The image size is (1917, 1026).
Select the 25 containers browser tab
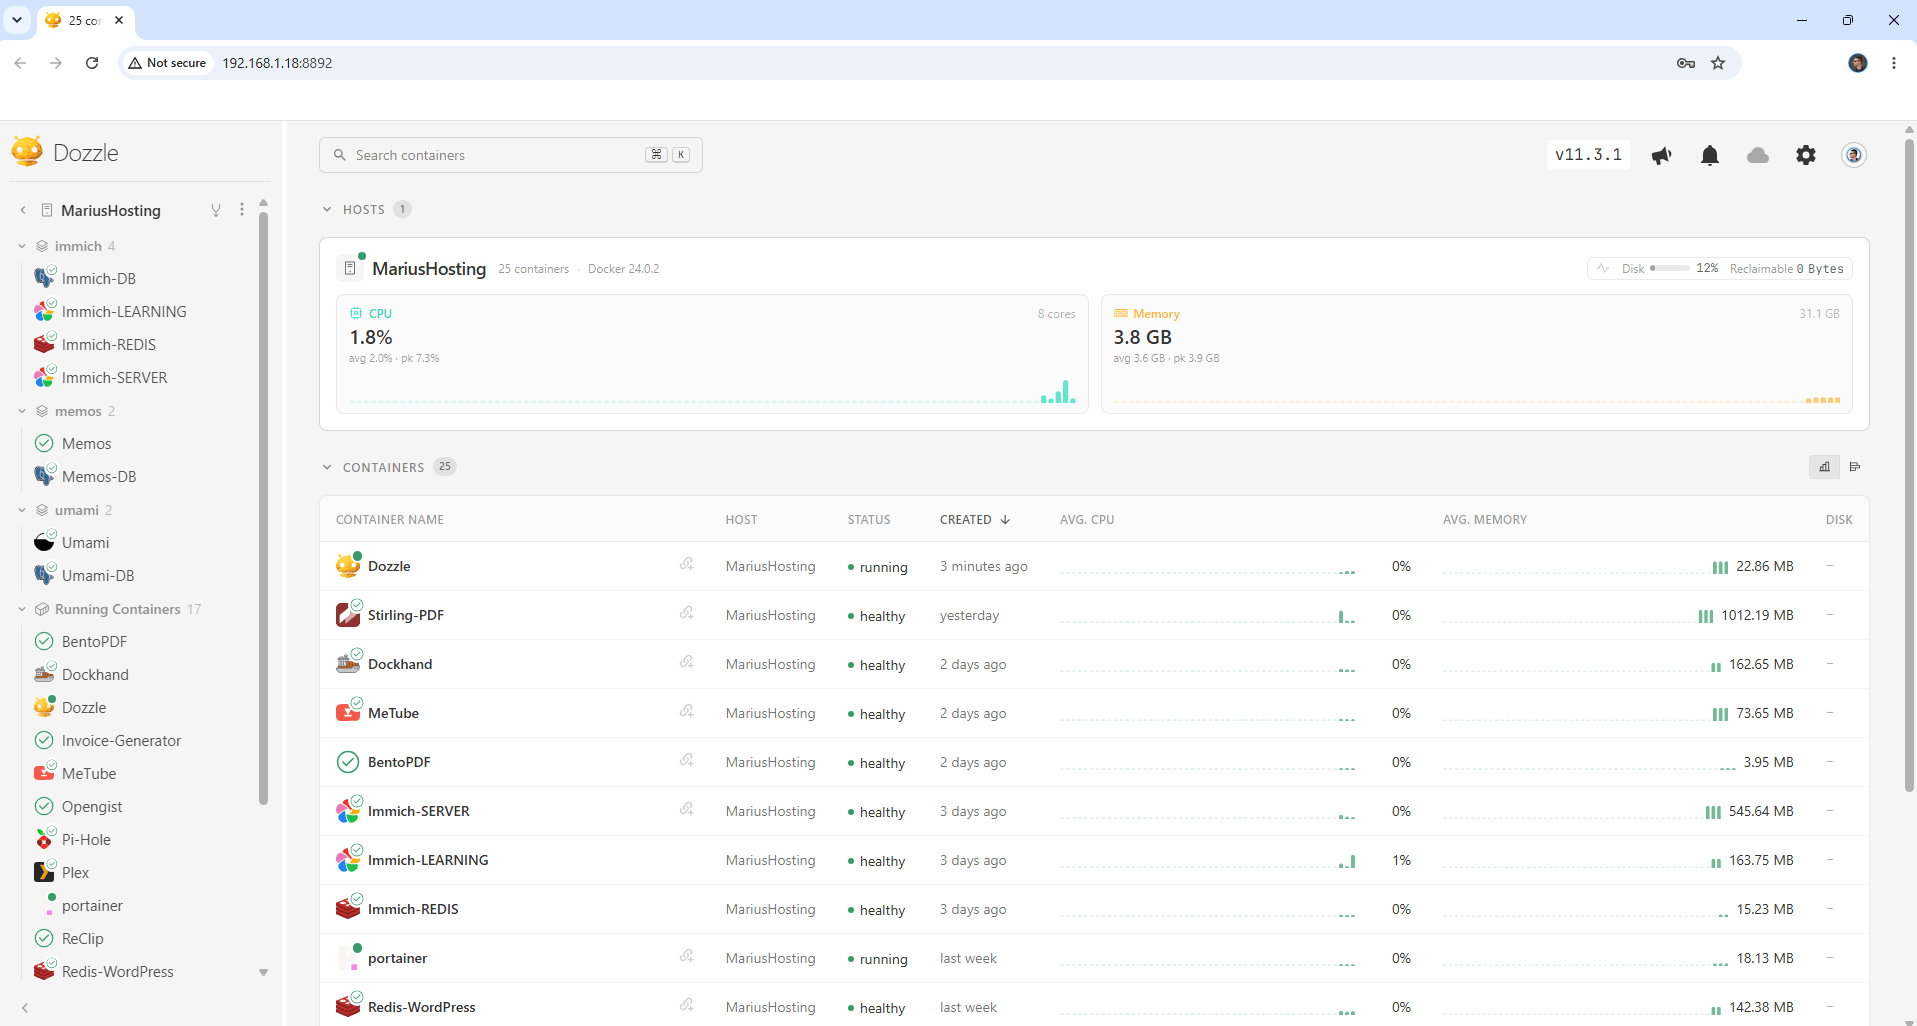[x=85, y=20]
